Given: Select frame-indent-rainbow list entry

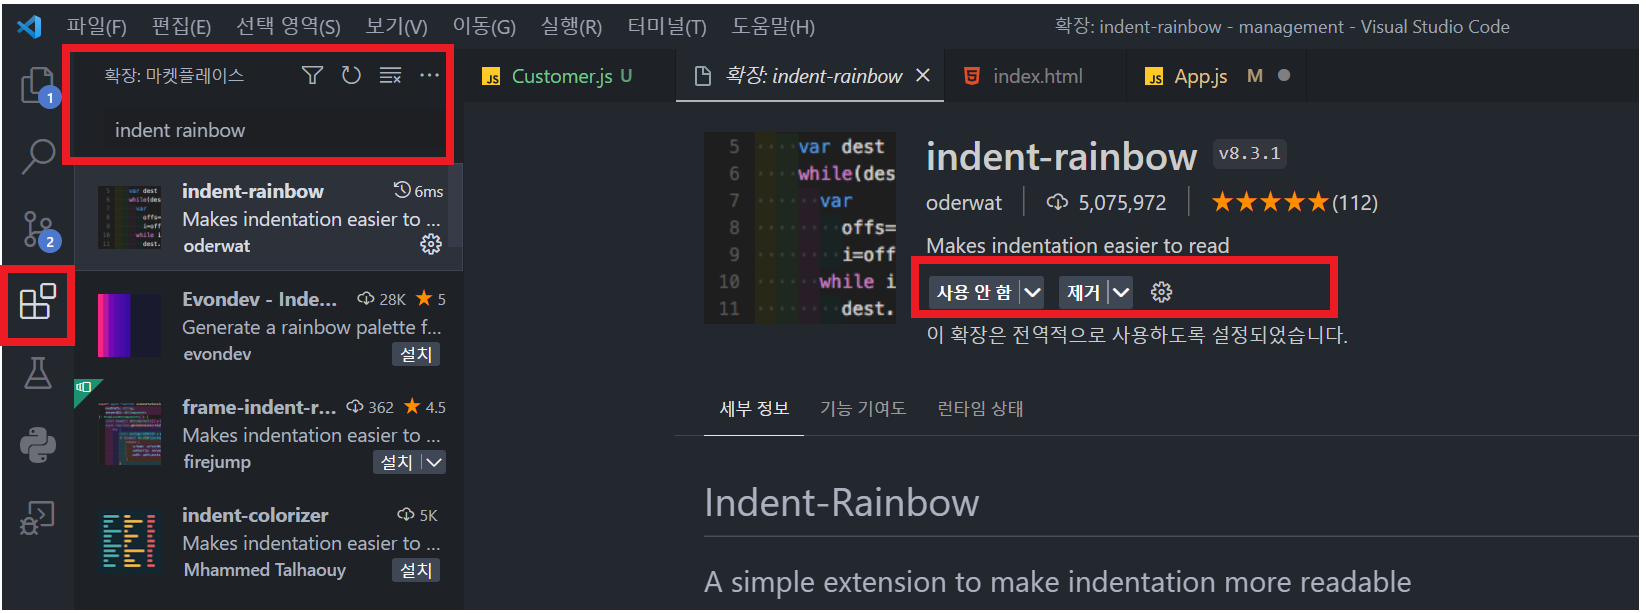Looking at the screenshot, I should tap(268, 434).
